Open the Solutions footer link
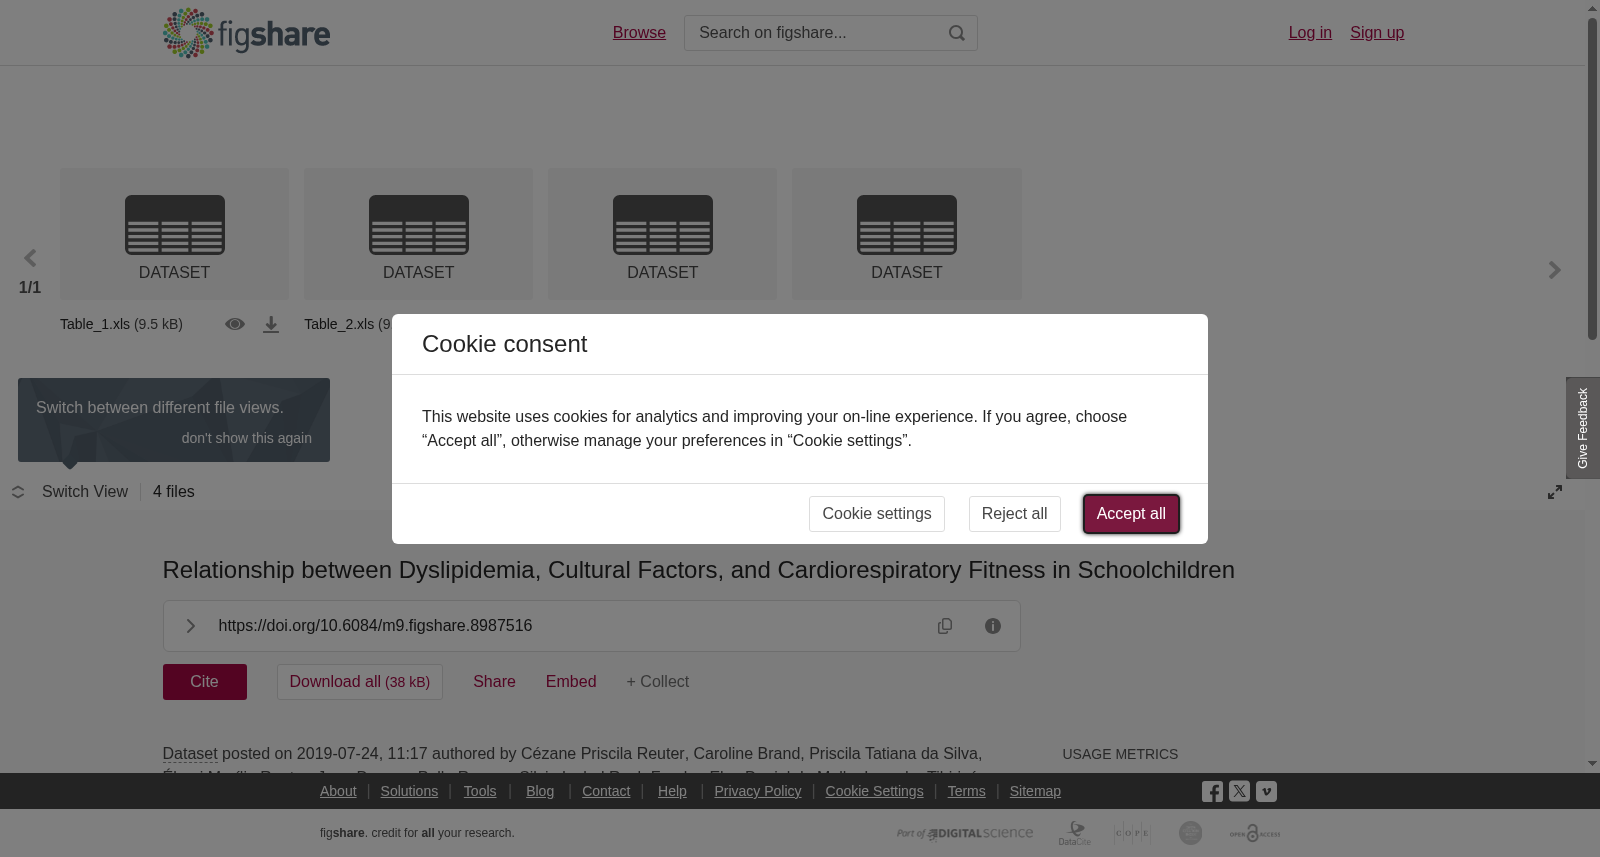The width and height of the screenshot is (1600, 857). pos(409,791)
